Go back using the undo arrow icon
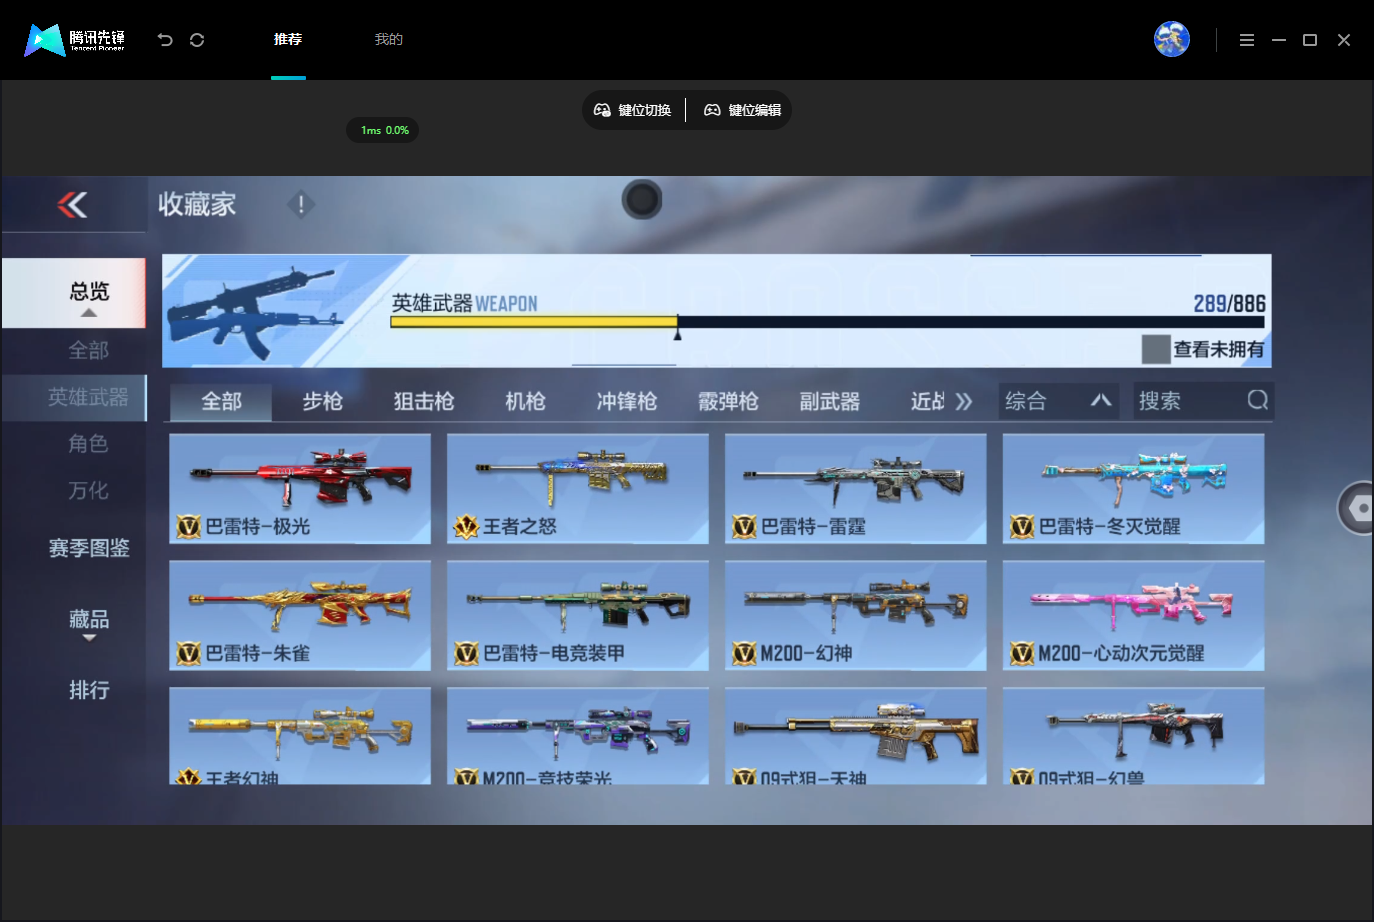 pos(165,40)
